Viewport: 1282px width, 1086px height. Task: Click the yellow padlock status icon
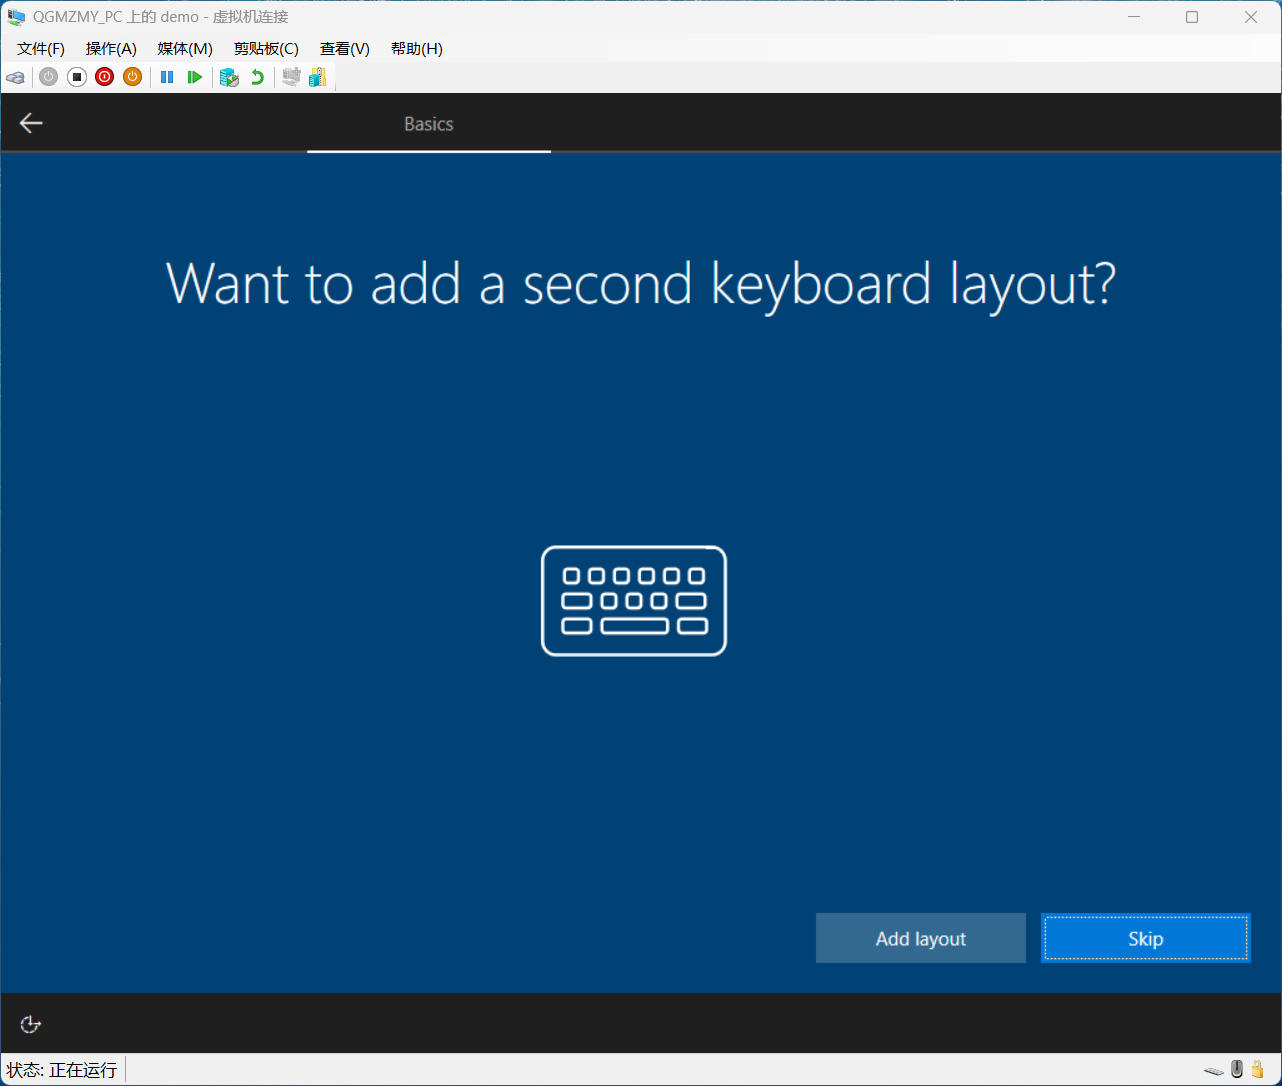click(x=1258, y=1069)
